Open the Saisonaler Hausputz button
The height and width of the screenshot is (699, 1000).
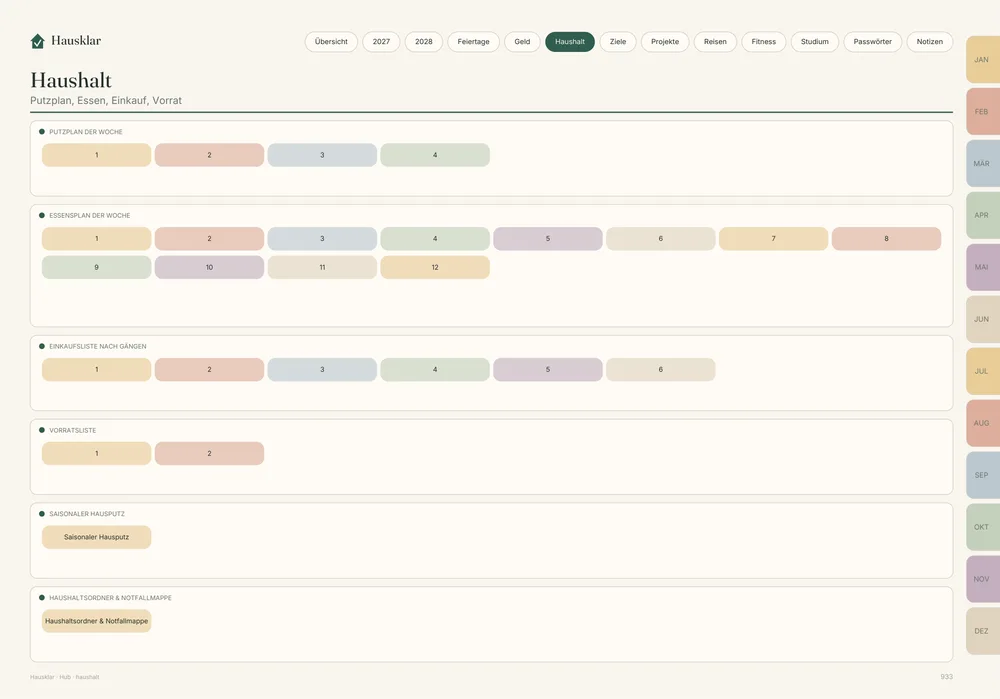point(96,537)
